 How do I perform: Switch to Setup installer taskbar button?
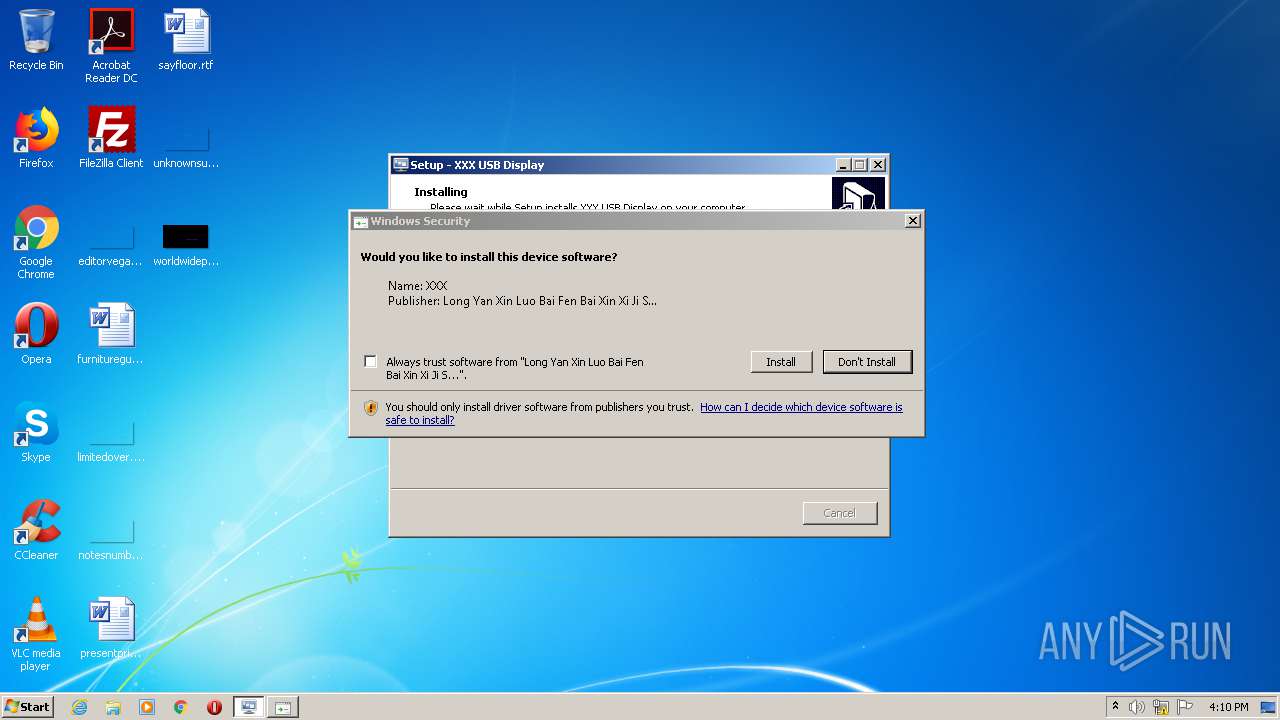249,707
